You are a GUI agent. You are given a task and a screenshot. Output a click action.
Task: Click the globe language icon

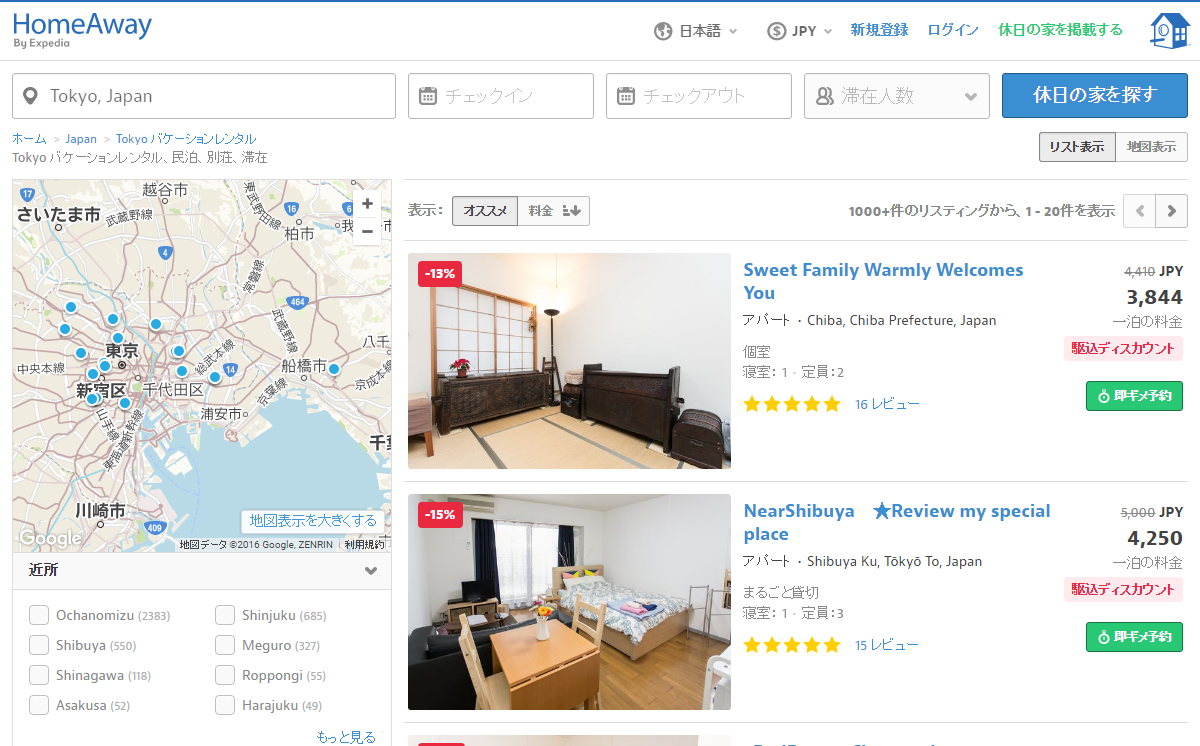(663, 31)
